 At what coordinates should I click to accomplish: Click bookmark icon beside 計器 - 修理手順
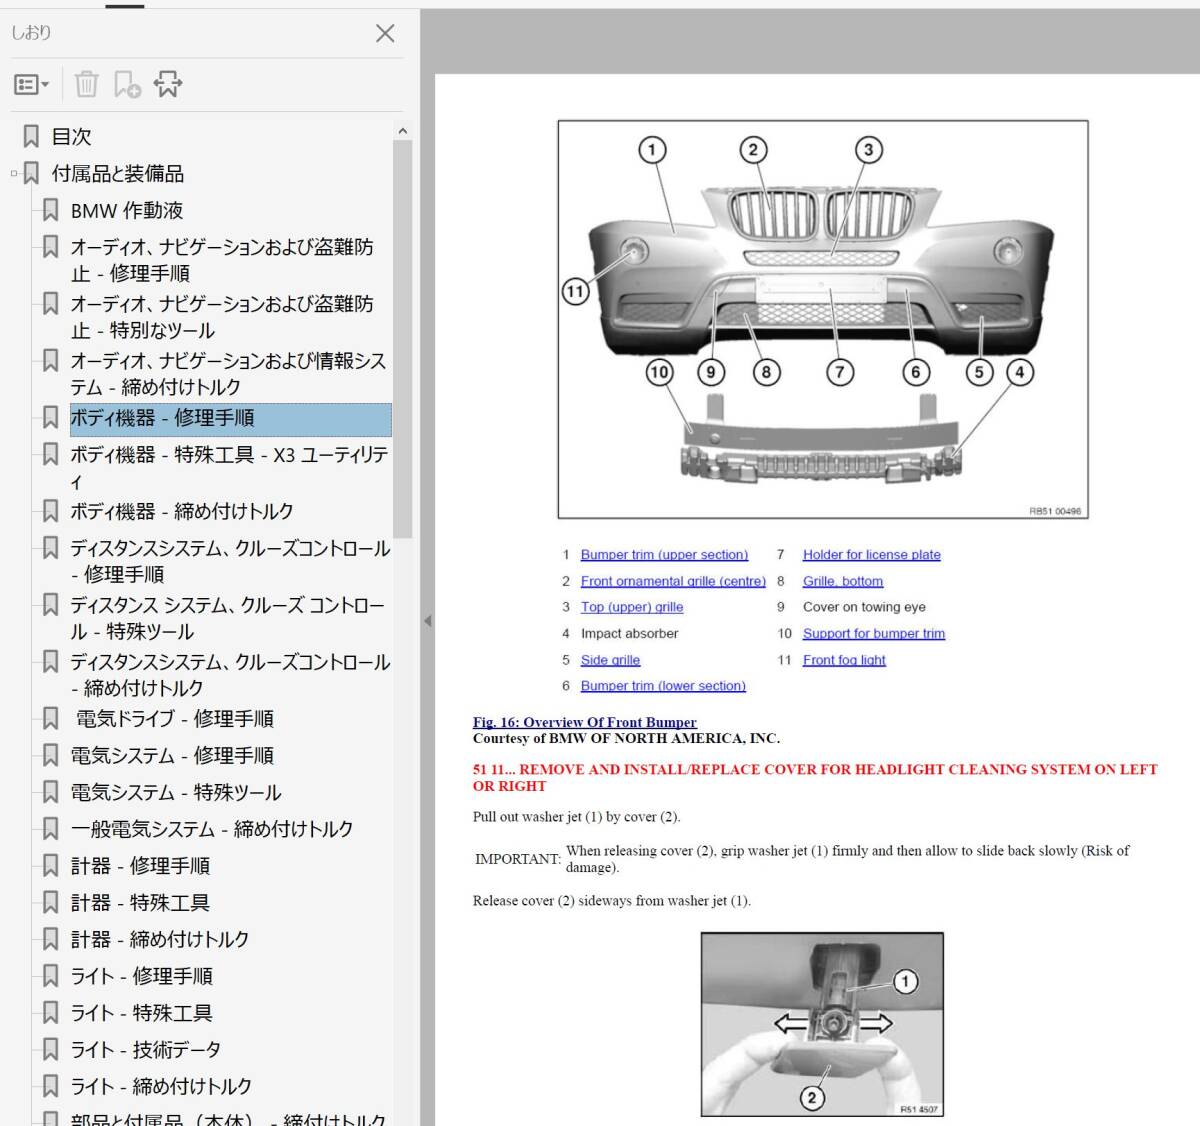click(50, 867)
